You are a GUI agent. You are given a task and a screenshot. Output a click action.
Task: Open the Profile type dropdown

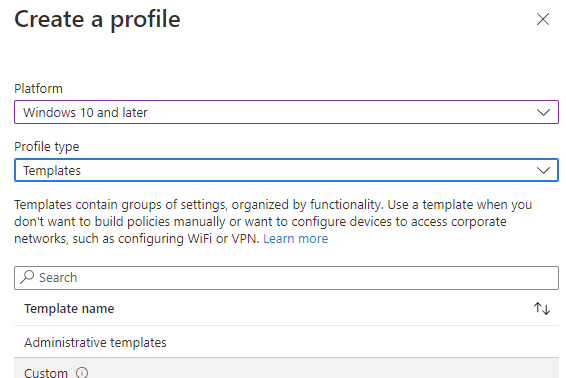point(286,170)
